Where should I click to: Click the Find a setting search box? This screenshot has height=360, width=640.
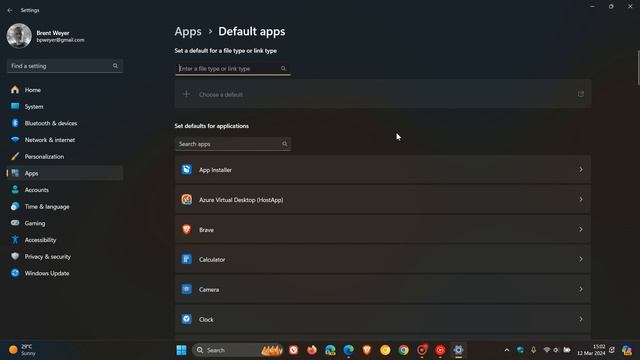pos(64,66)
